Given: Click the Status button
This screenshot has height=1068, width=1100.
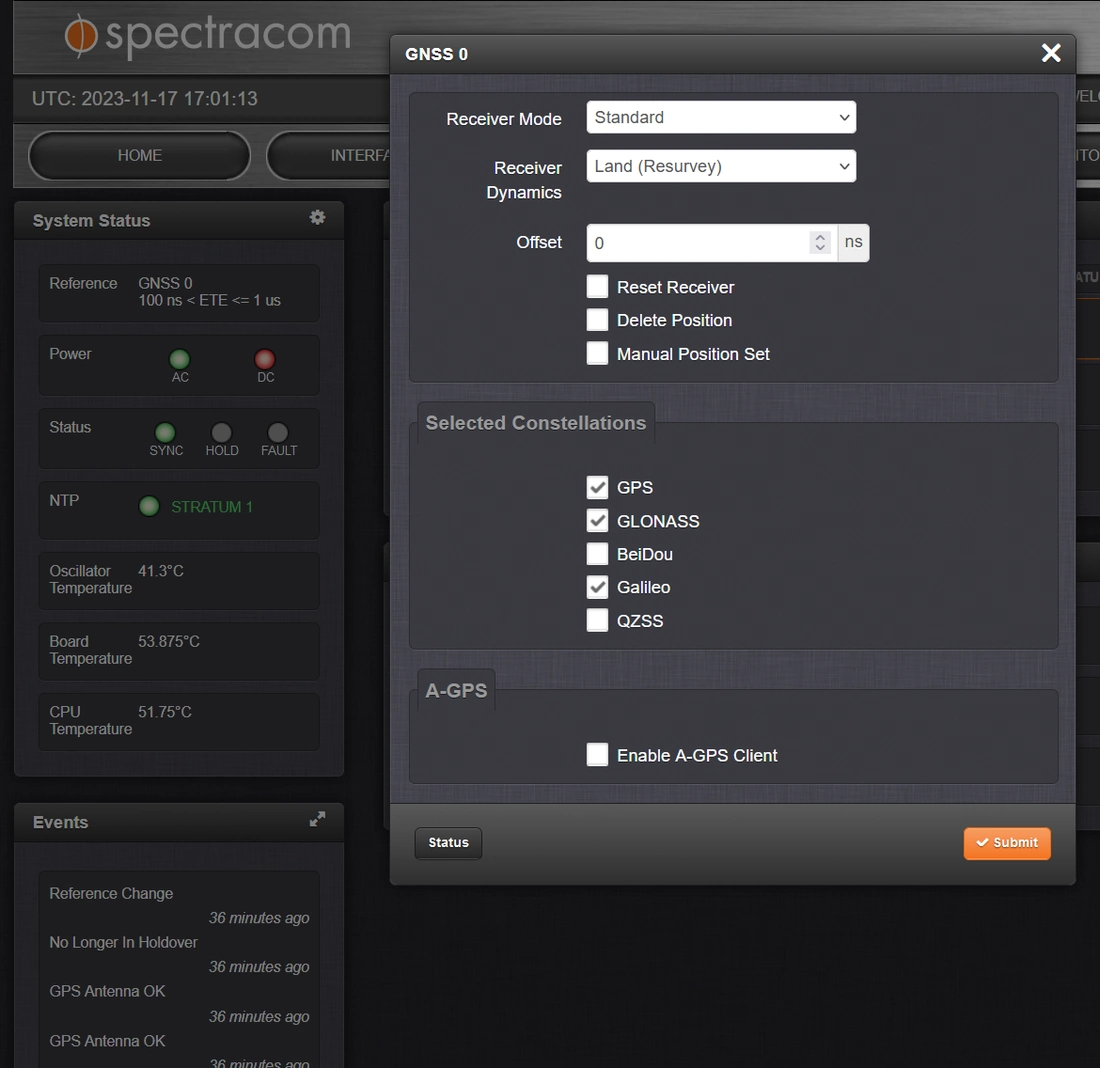Looking at the screenshot, I should pos(448,843).
